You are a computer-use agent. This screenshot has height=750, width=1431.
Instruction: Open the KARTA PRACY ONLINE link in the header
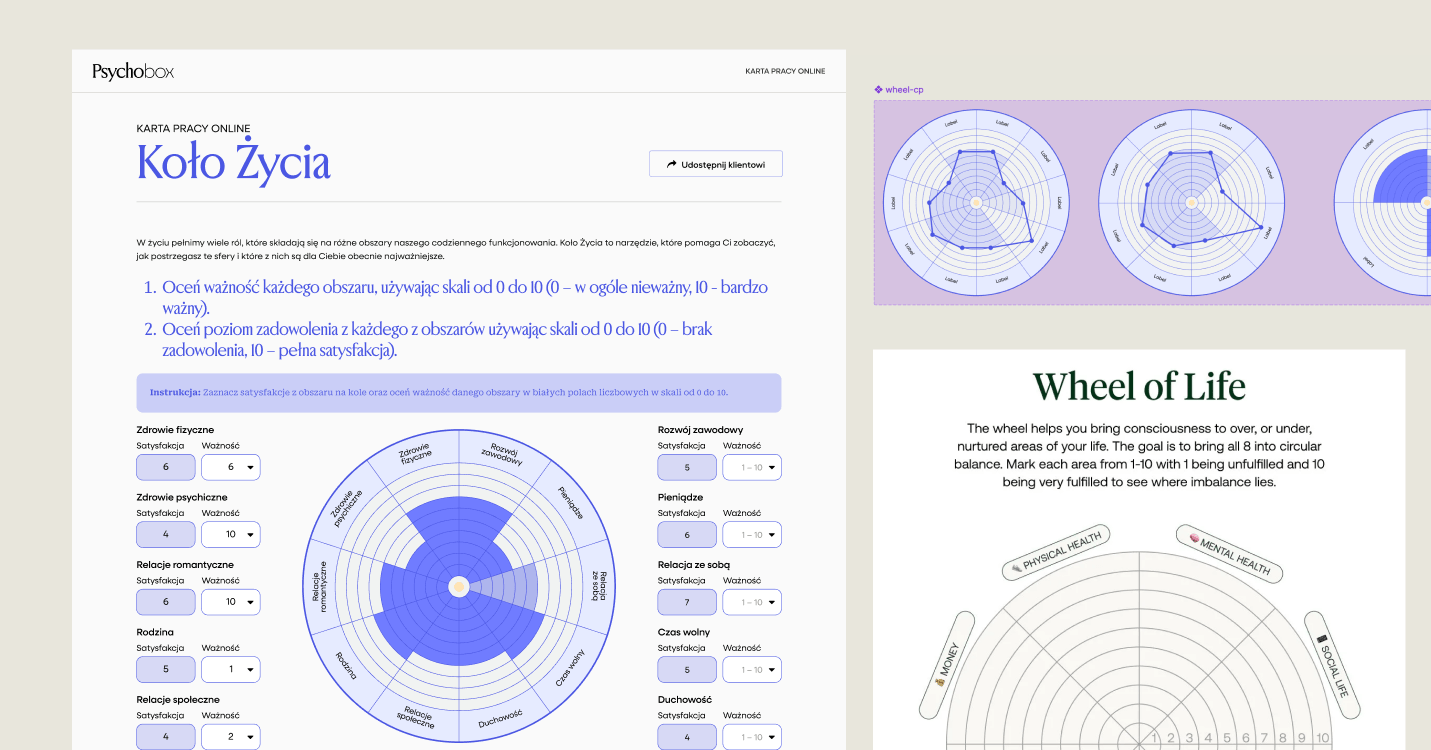(x=785, y=71)
